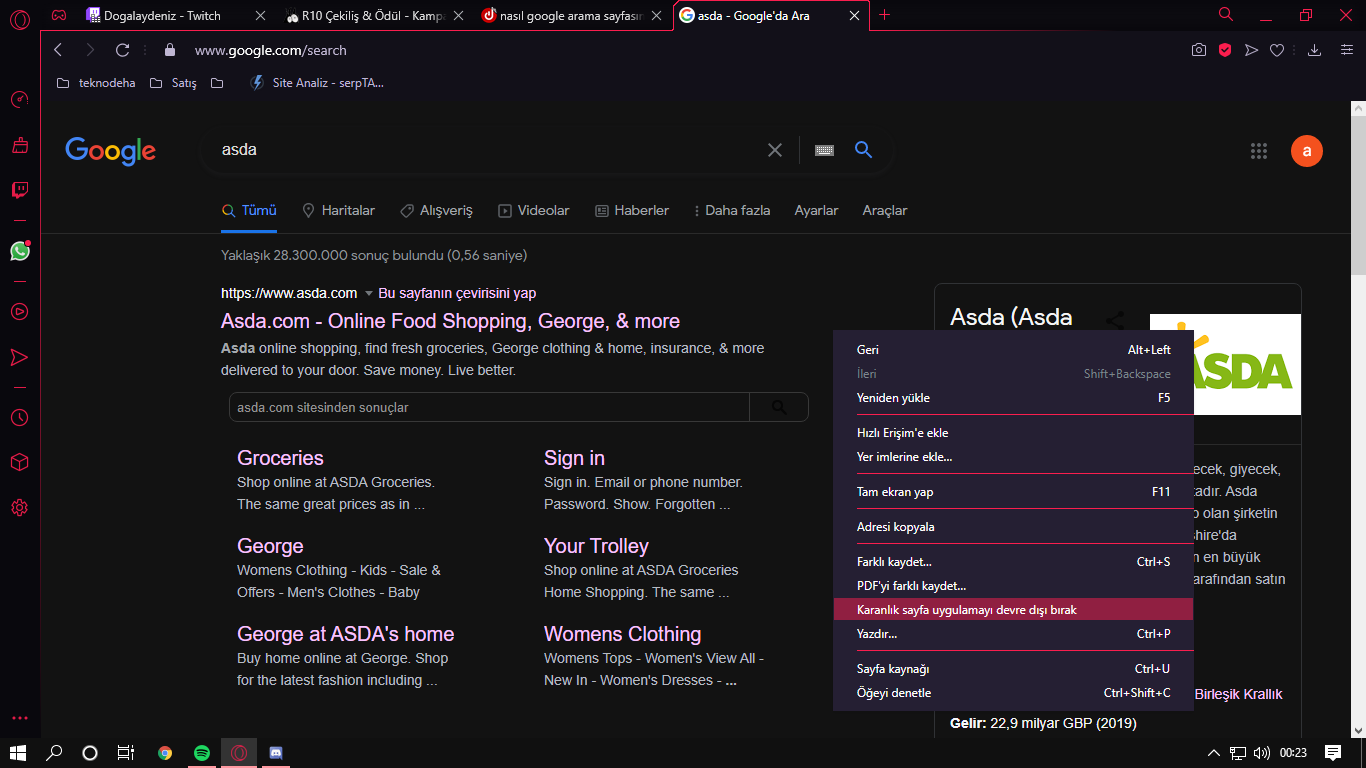The image size is (1366, 768).
Task: Open the teknodeha bookmark folder
Action: [96, 83]
